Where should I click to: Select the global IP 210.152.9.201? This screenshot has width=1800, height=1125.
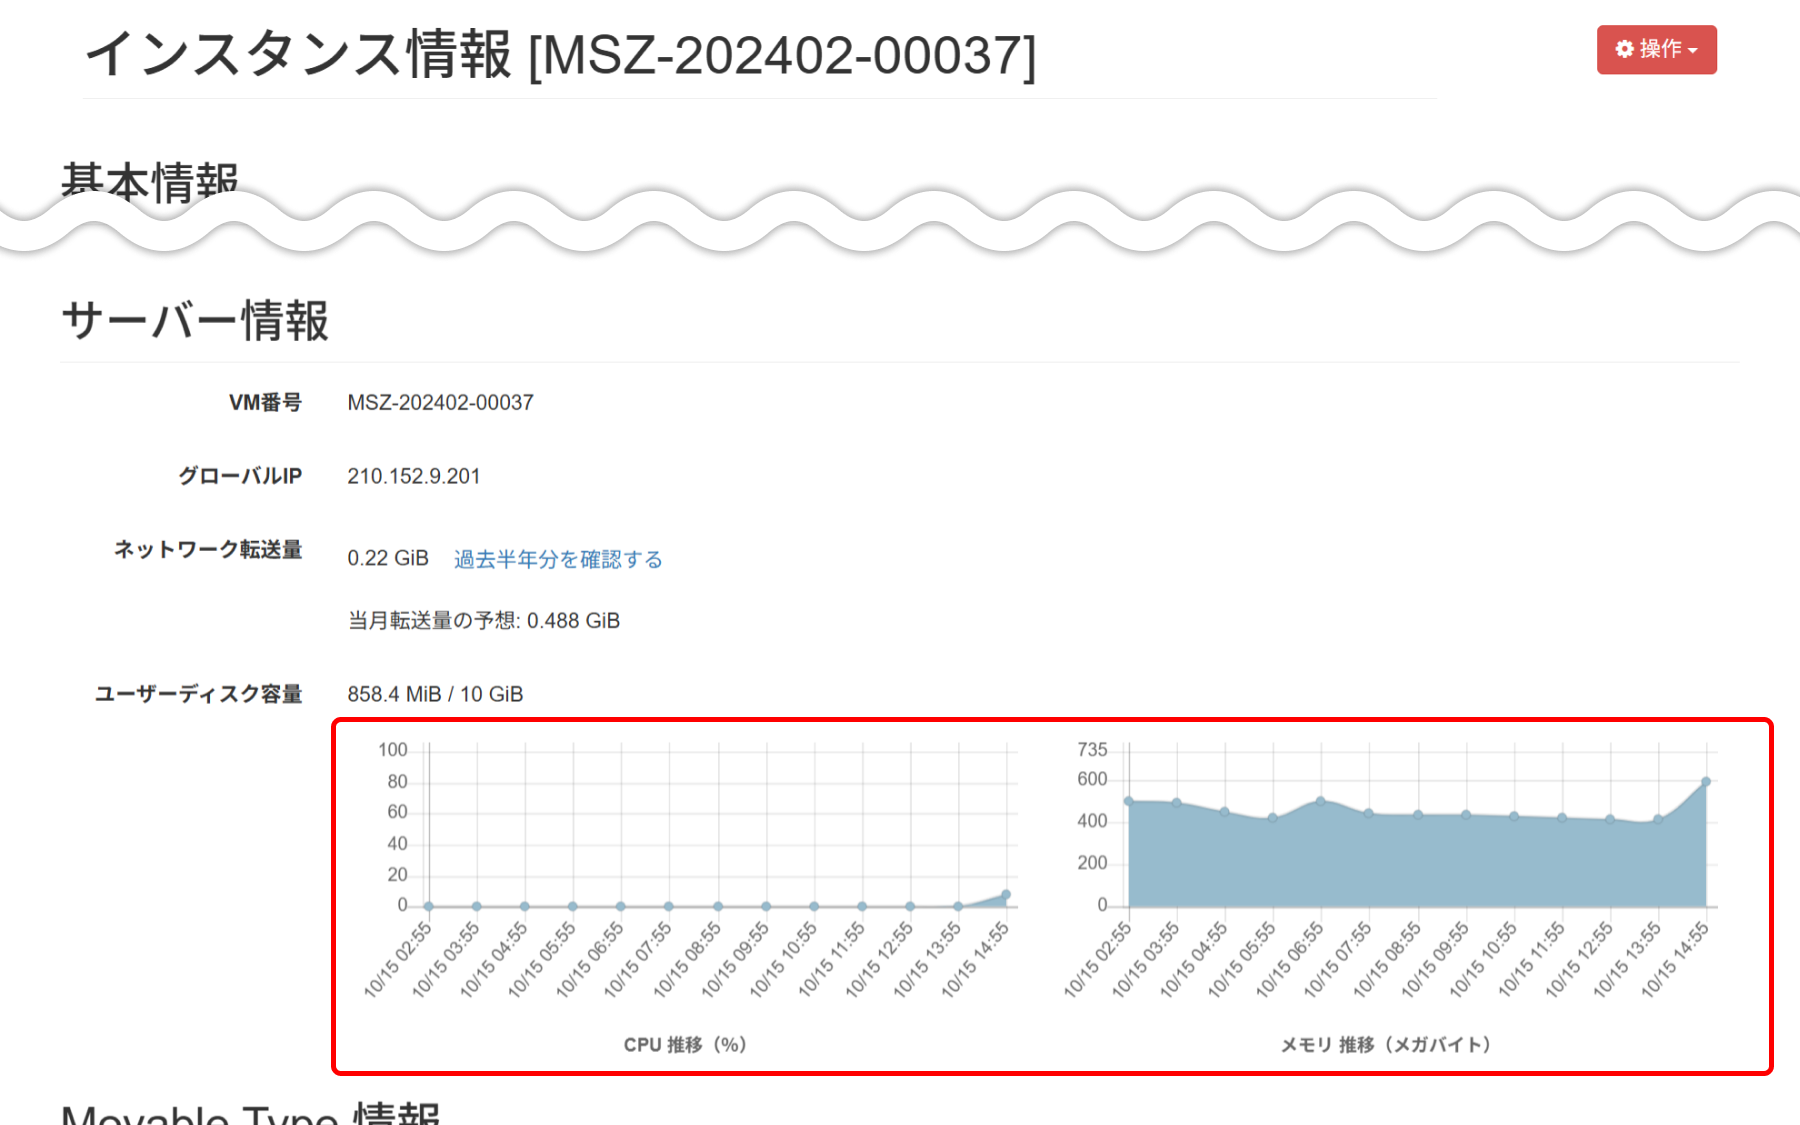coord(414,476)
